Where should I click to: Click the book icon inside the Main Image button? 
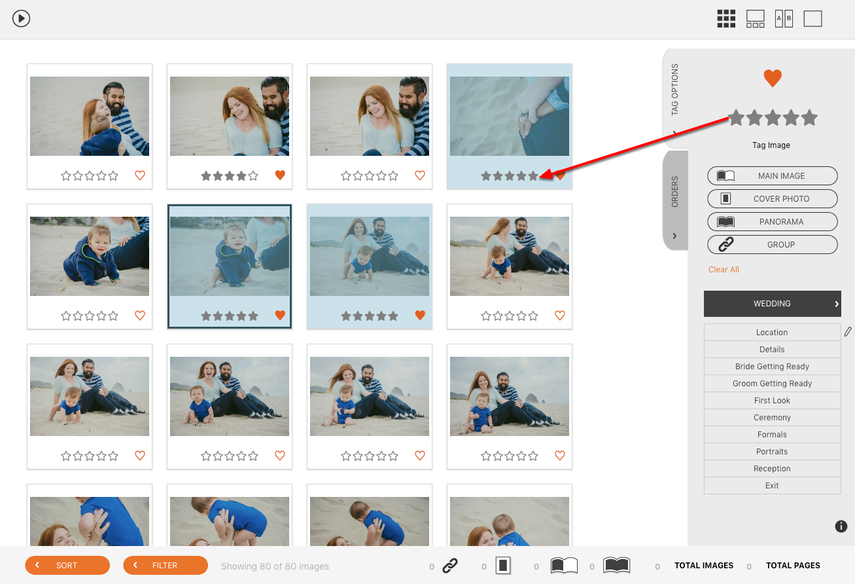pos(726,176)
